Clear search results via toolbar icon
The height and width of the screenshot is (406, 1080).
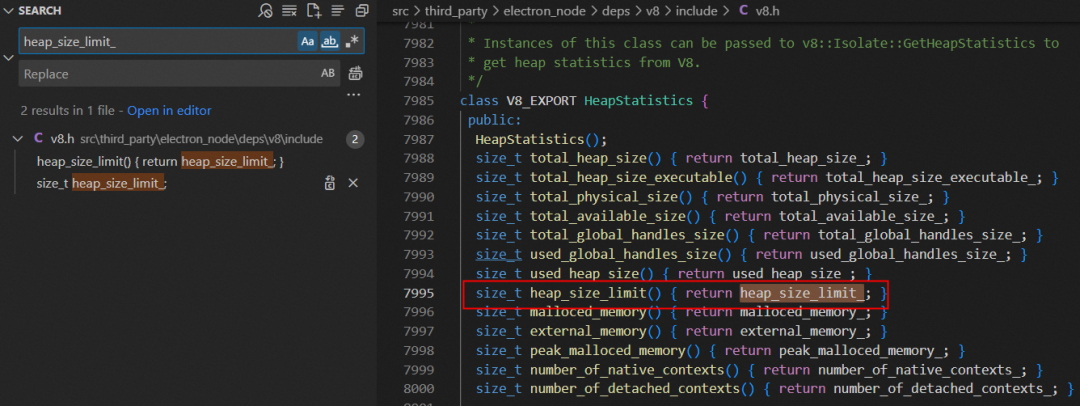click(289, 10)
